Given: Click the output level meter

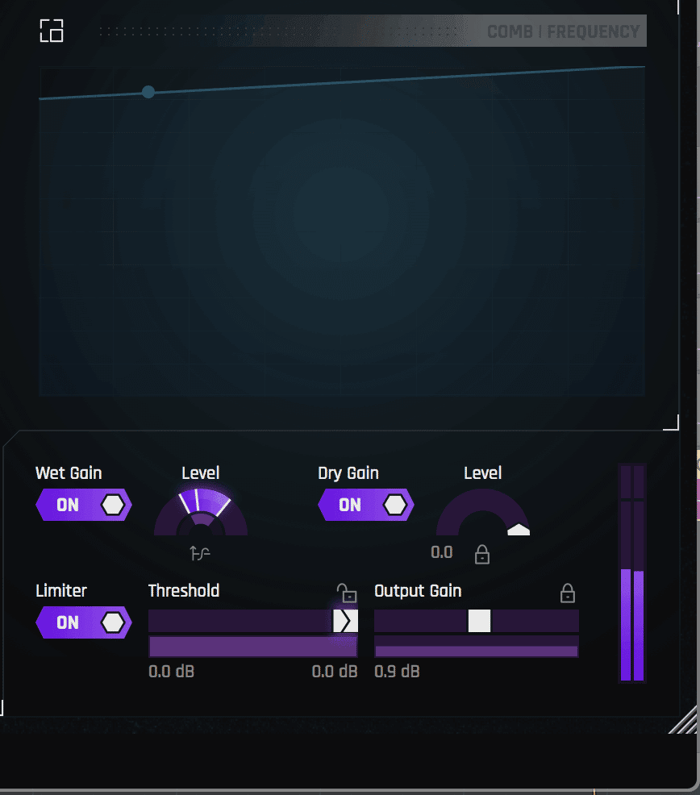Looking at the screenshot, I should click(x=632, y=573).
